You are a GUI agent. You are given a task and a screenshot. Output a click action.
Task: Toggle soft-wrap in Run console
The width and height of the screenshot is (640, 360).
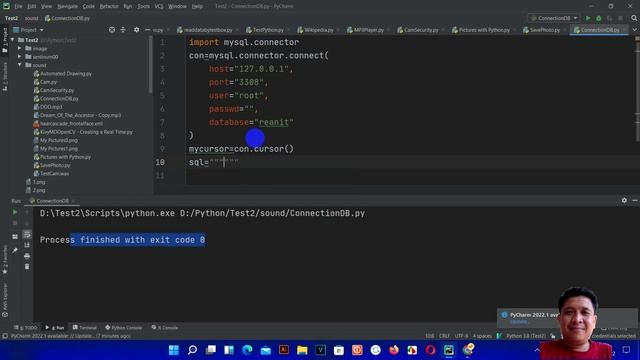coord(27,234)
